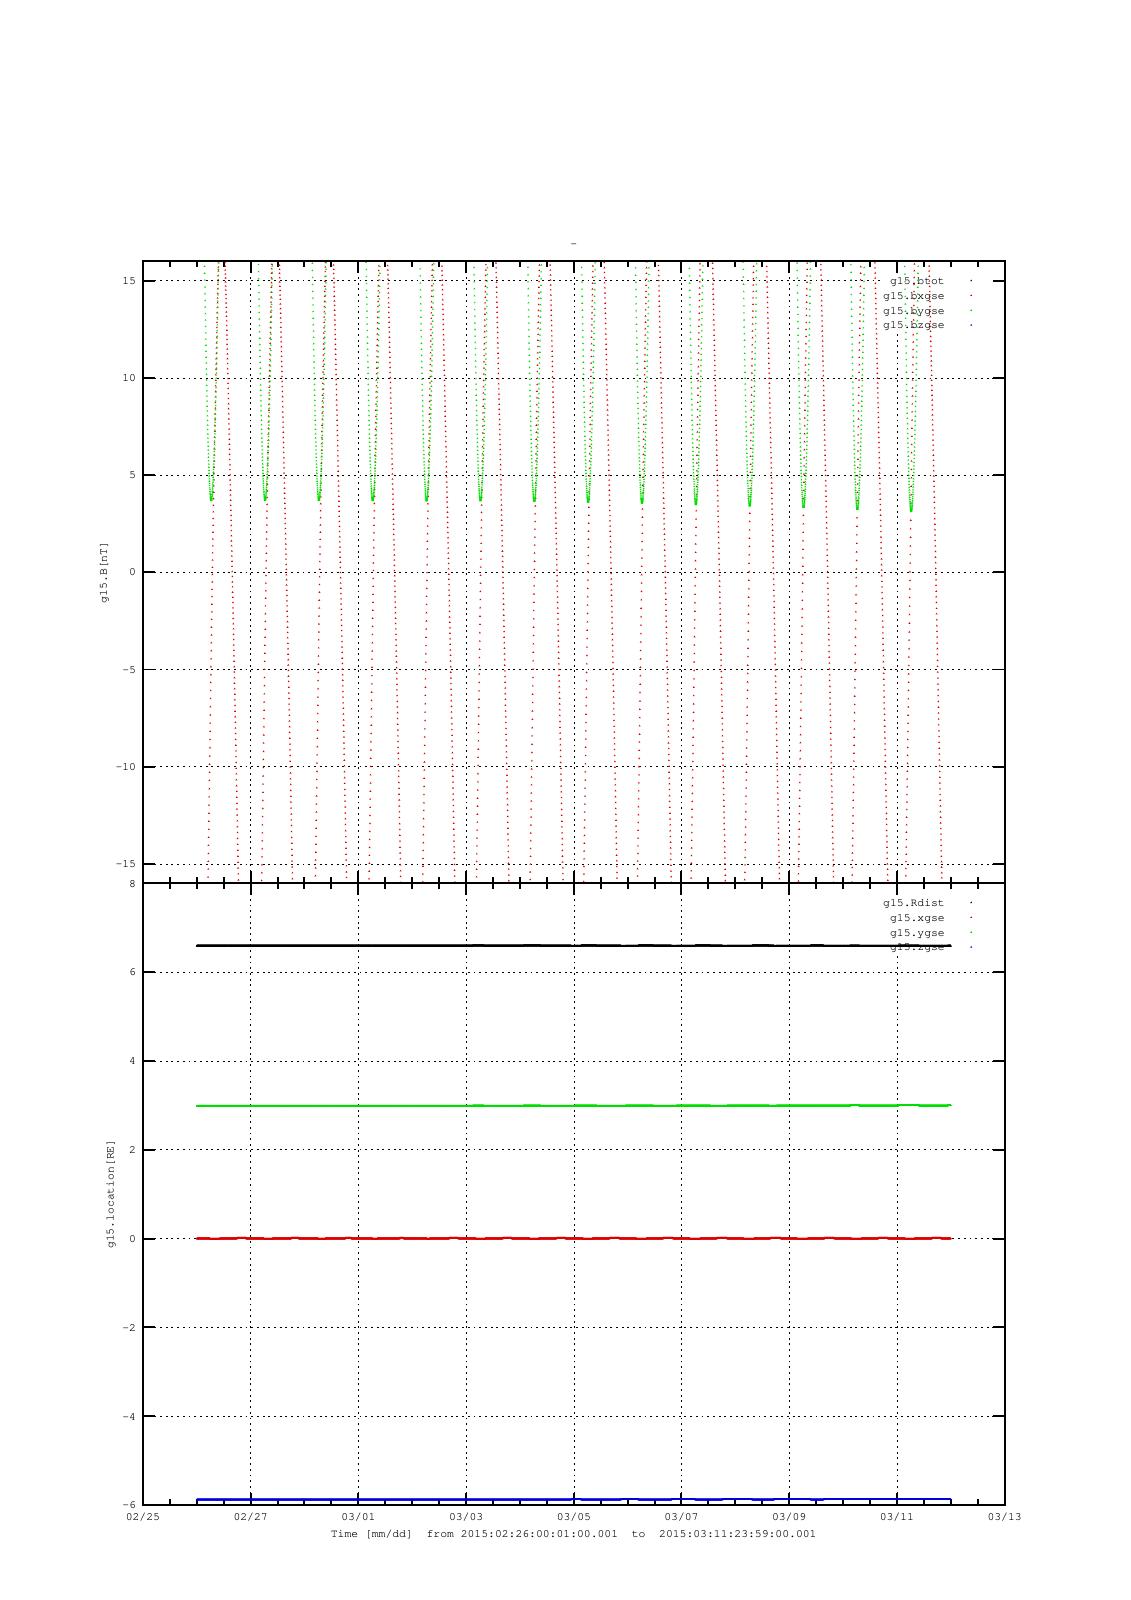Image resolution: width=1131 pixels, height=1600 pixels.
Task: Click the 03/09 date tick label
Action: 789,1517
